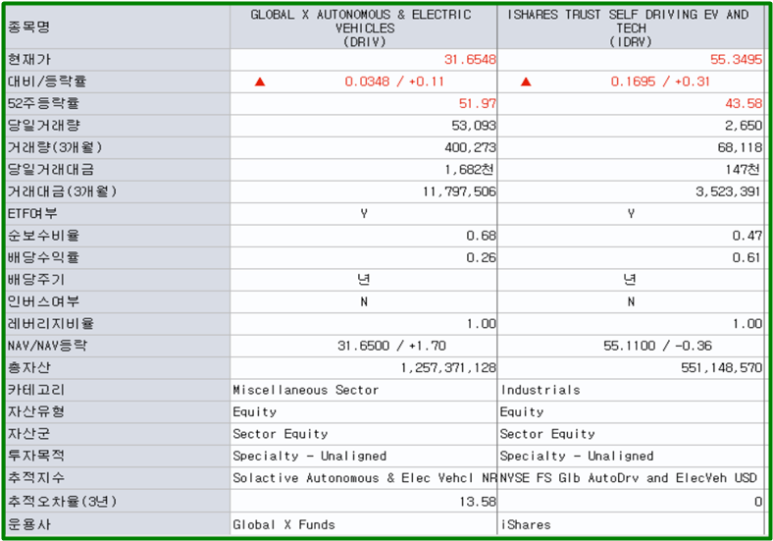The image size is (773, 541).
Task: Click the 총자산 row label
Action: click(29, 367)
